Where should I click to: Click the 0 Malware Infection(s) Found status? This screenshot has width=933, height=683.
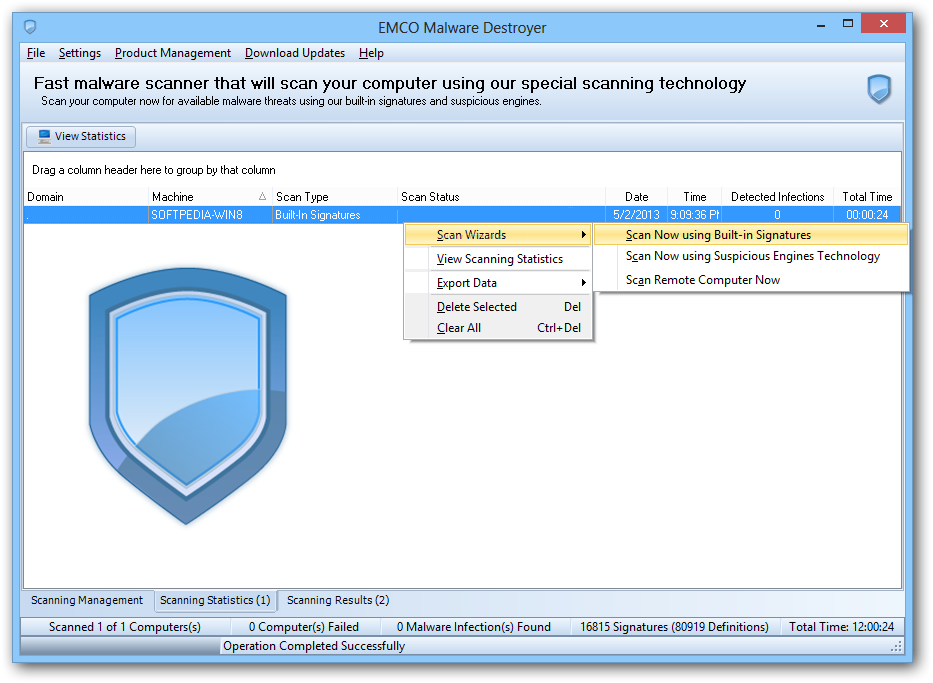[474, 627]
